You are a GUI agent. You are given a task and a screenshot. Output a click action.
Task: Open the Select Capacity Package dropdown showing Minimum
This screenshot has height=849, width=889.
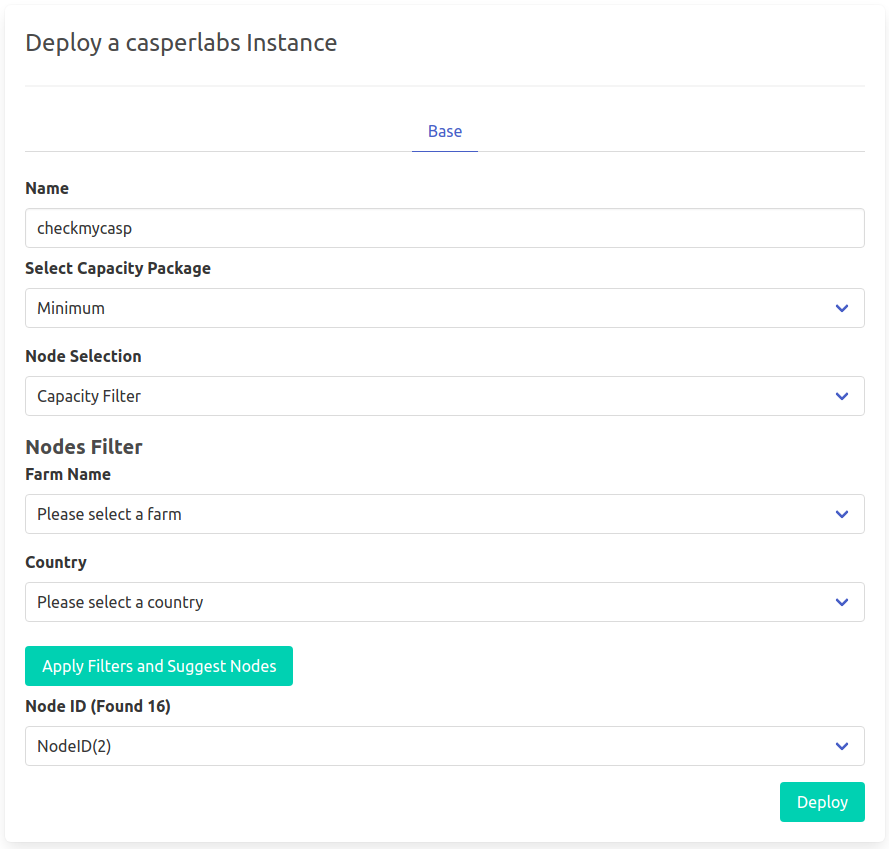(444, 308)
